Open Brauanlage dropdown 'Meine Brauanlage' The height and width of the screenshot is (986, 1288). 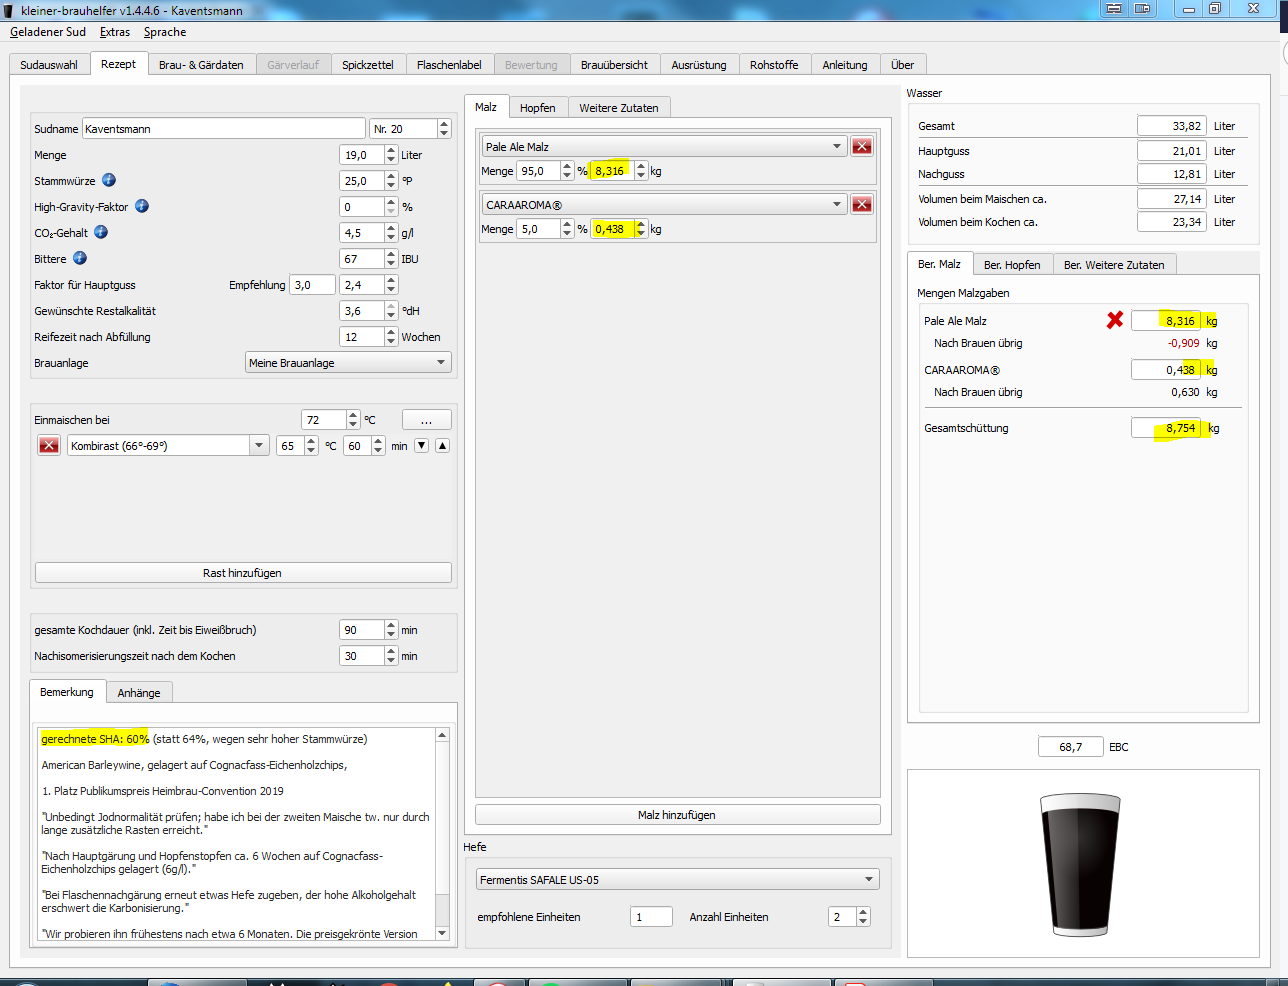[348, 363]
